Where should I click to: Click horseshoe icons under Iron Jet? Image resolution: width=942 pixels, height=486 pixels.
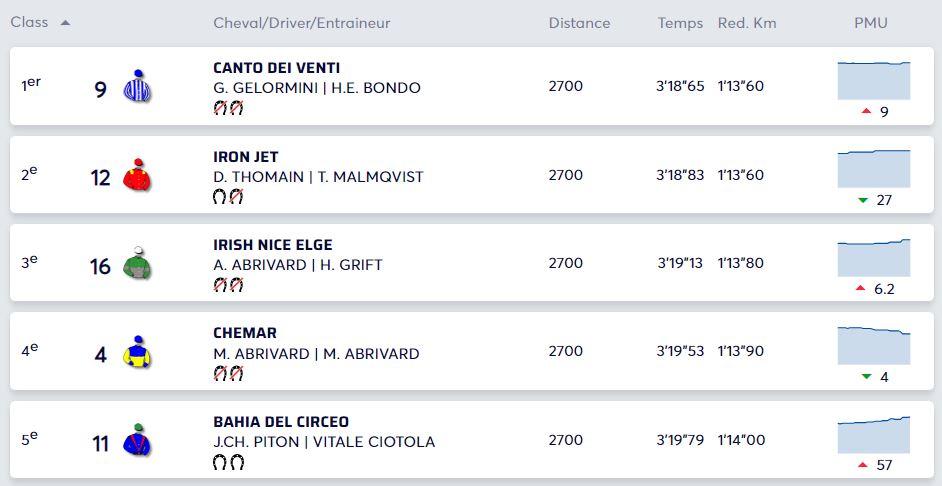point(228,197)
